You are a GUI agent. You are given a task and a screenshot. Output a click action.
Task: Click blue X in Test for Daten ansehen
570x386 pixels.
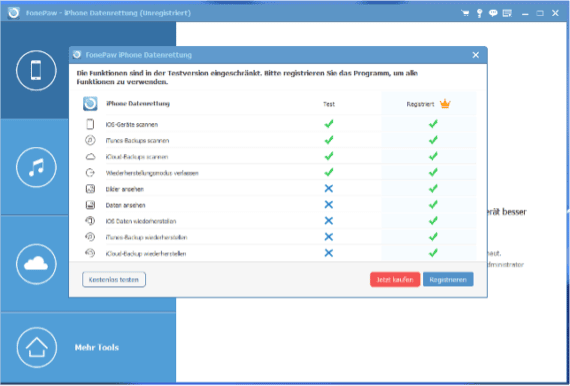[x=329, y=205]
